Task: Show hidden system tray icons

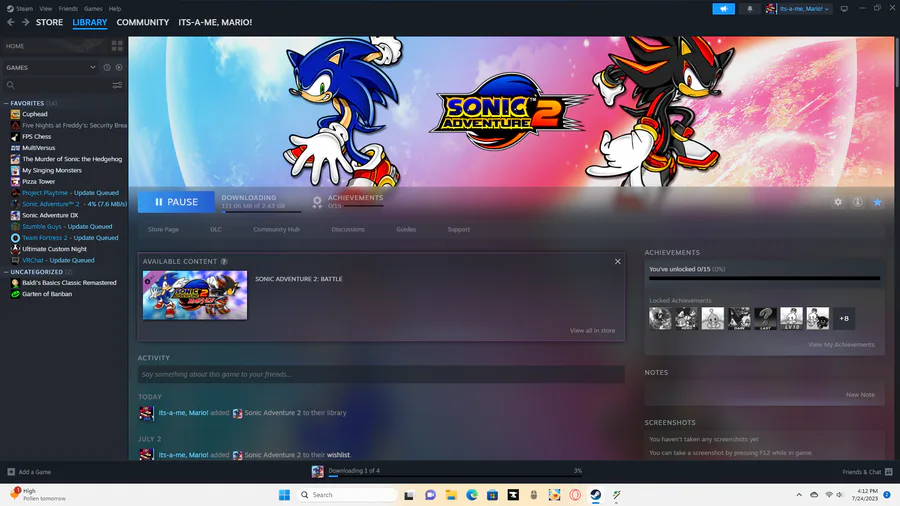Action: click(x=798, y=495)
